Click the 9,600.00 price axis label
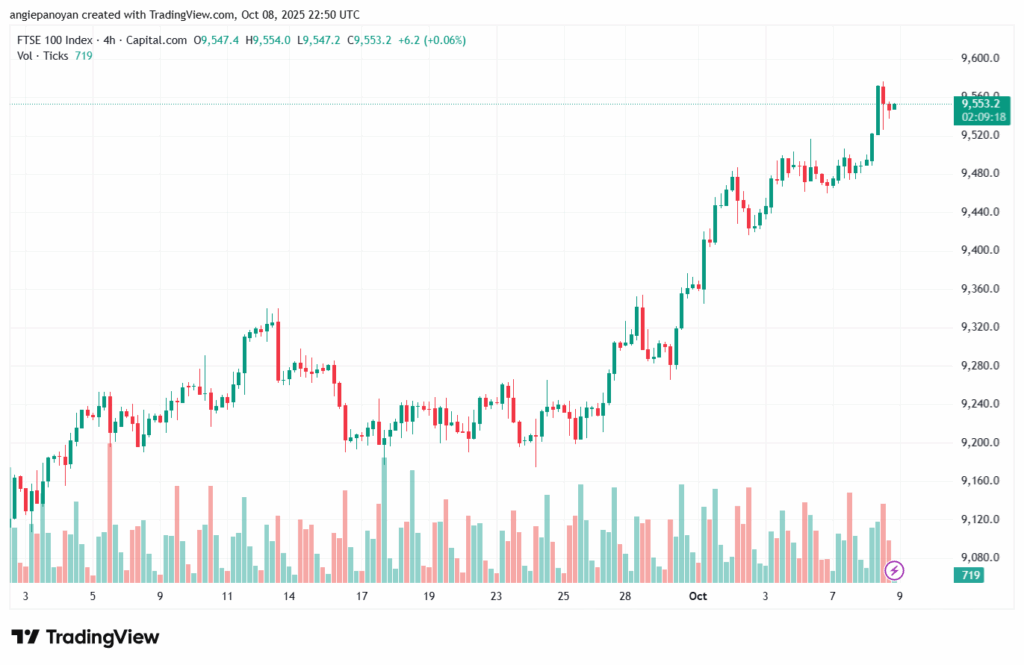Screen dimensions: 1024x665 [980, 58]
